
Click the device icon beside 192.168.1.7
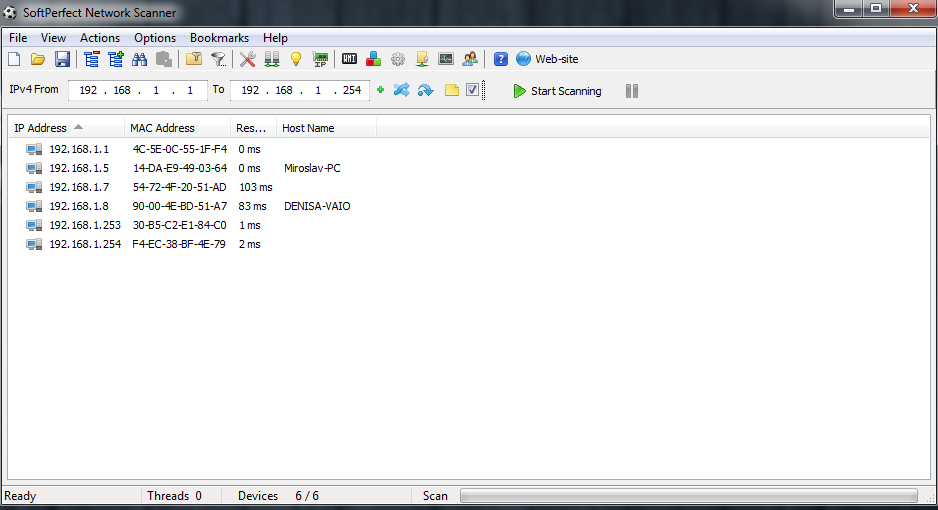[x=34, y=187]
